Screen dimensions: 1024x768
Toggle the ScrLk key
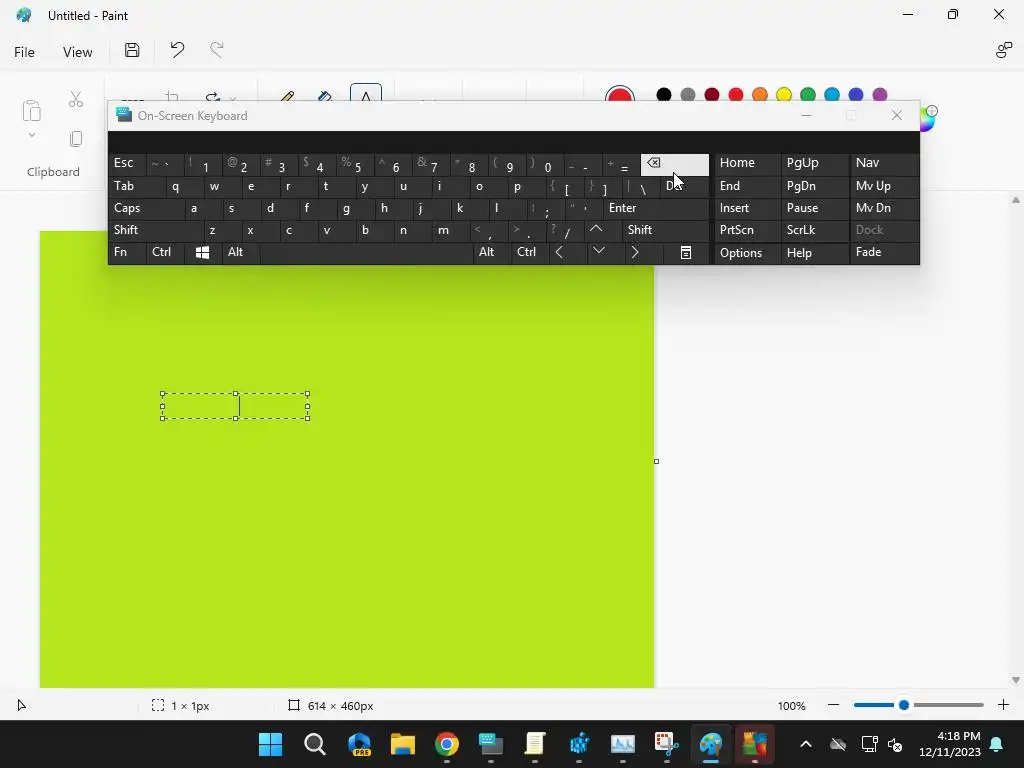click(815, 230)
